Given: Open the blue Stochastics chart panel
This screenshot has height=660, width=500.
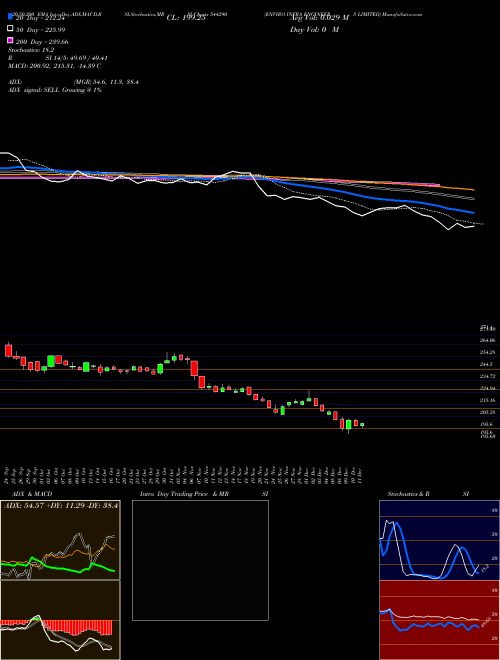Looking at the screenshot, I should pyautogui.click(x=439, y=540).
